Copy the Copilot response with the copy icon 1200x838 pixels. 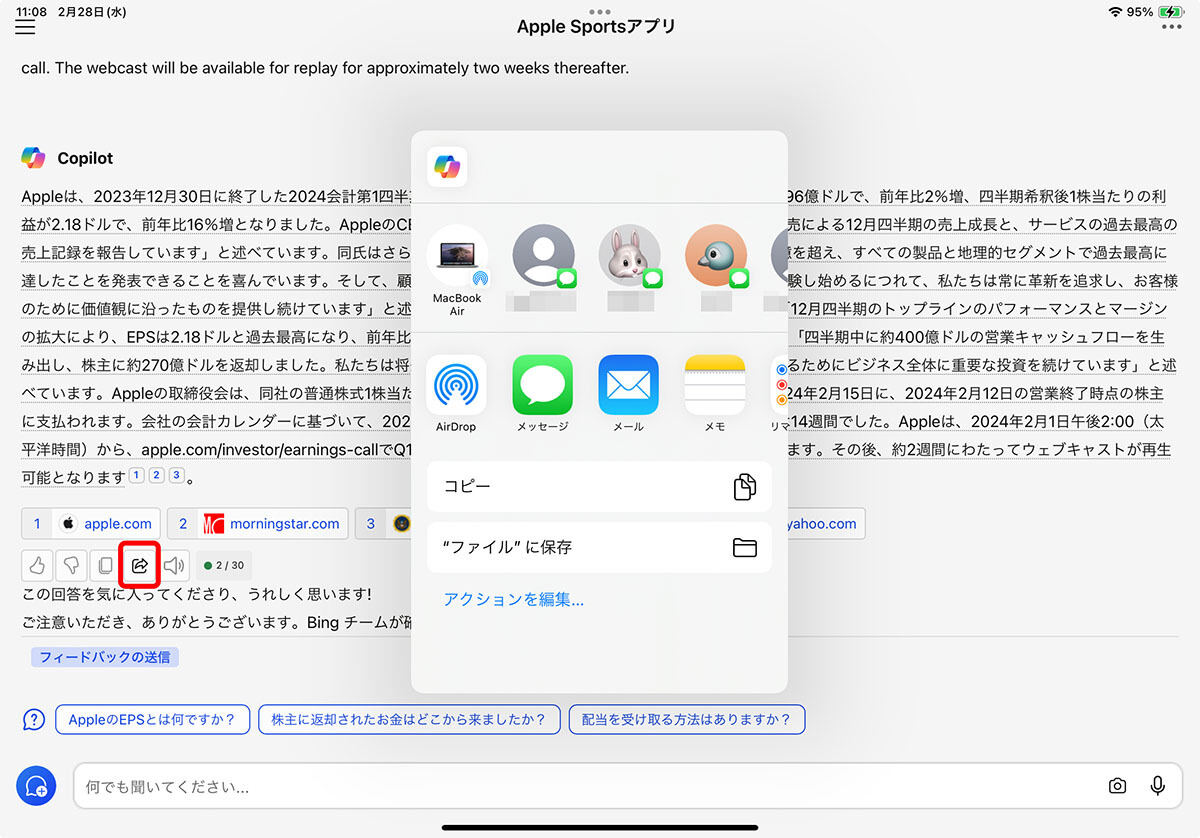105,566
